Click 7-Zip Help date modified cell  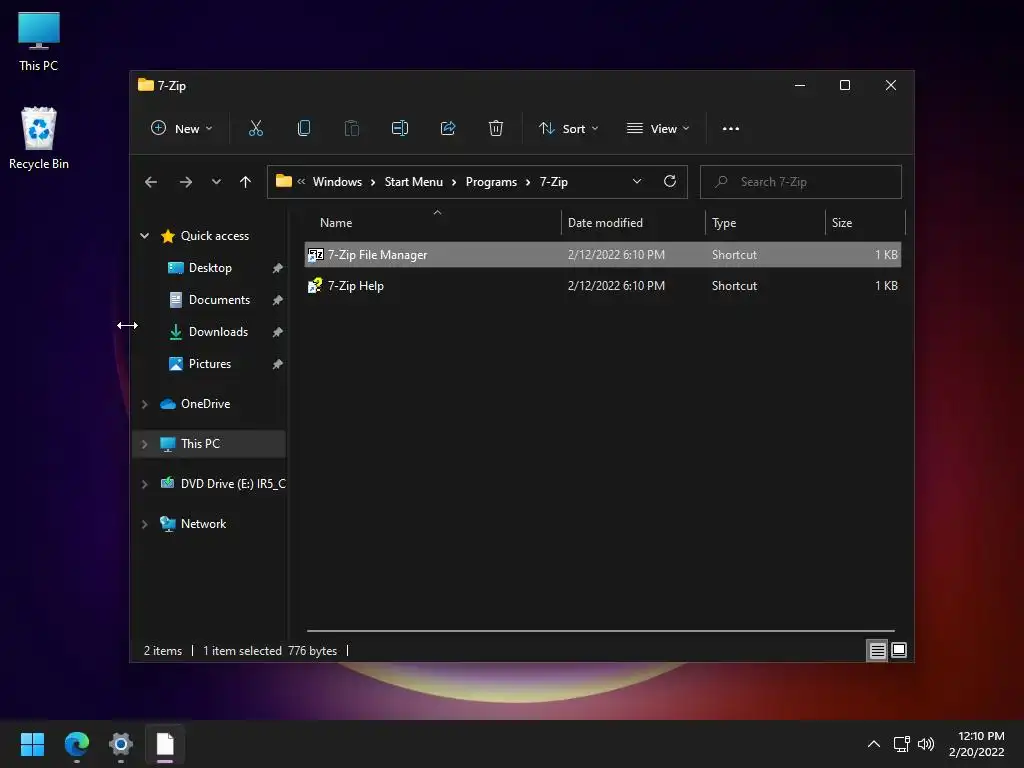coord(616,286)
